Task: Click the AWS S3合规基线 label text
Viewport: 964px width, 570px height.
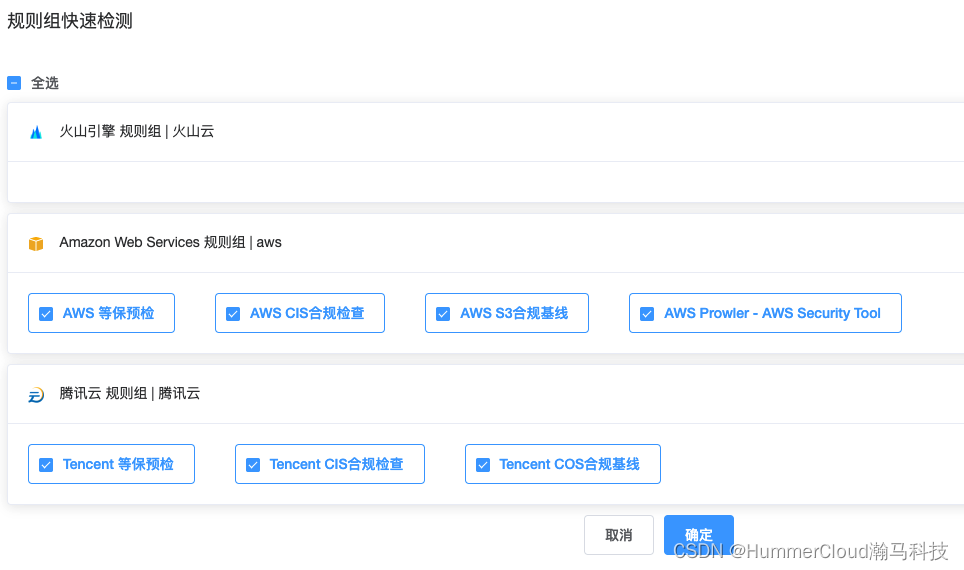Action: coord(514,314)
